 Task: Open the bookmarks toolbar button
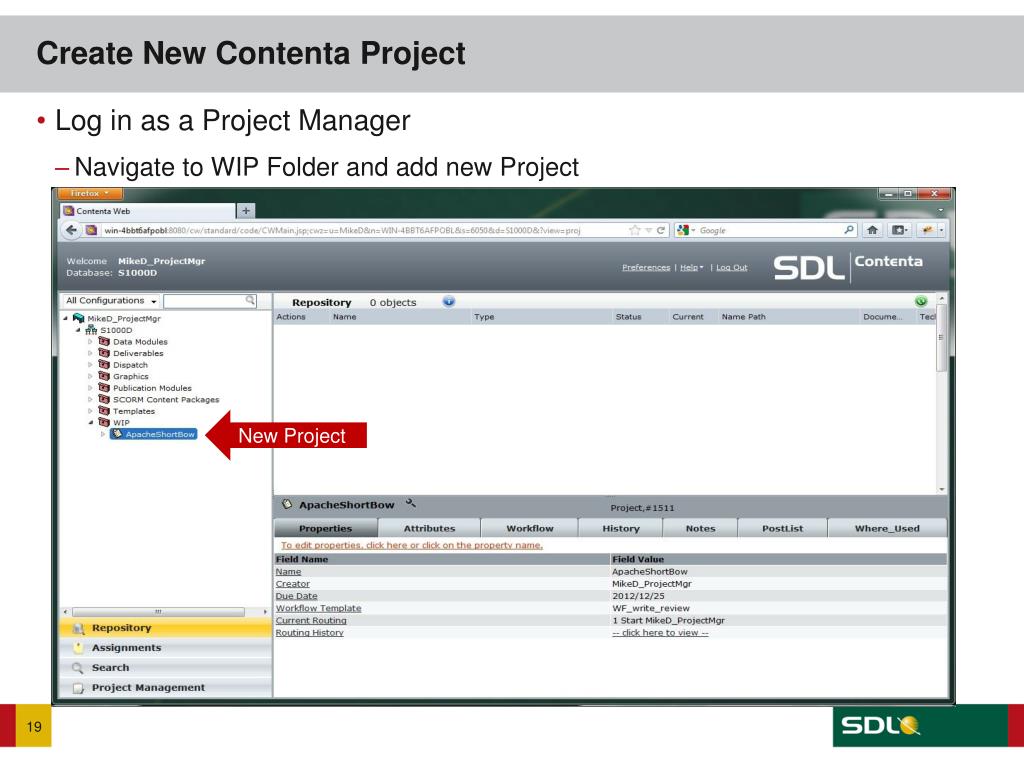[899, 230]
